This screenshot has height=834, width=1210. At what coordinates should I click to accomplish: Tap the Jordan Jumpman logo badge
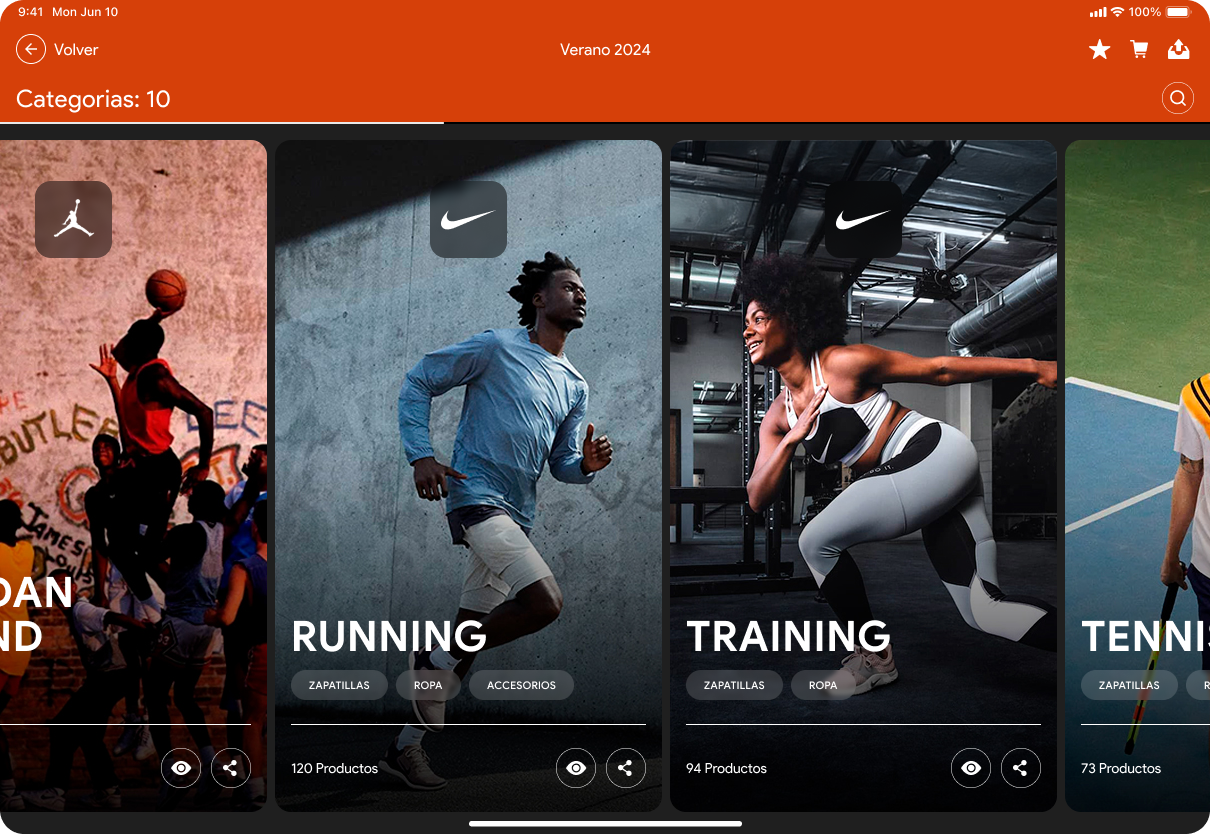tap(74, 219)
